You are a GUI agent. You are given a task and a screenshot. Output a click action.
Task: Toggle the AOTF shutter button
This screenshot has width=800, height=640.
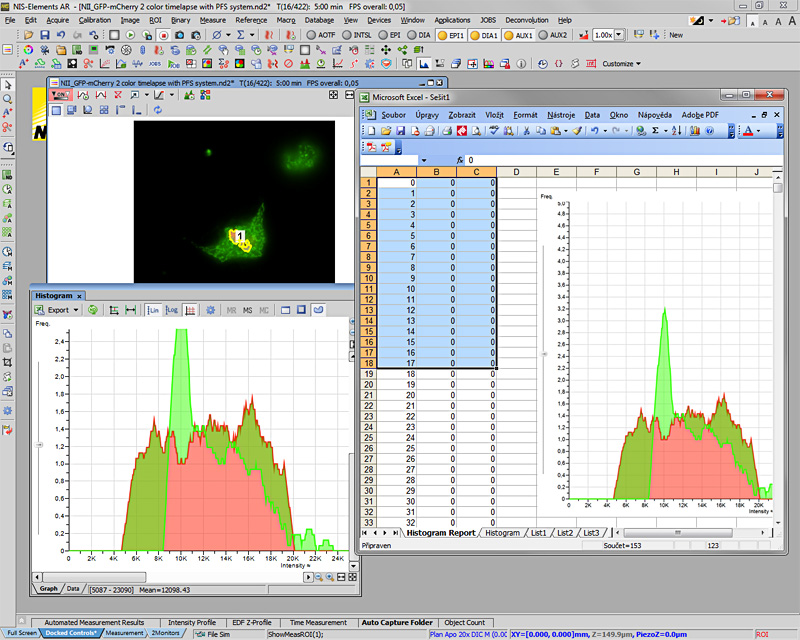pos(321,35)
